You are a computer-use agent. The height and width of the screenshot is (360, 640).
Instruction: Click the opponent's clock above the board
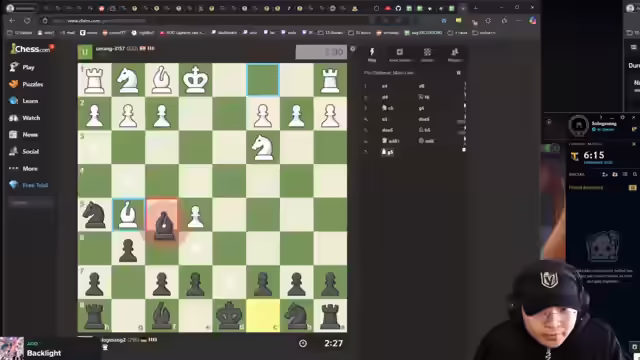click(321, 52)
